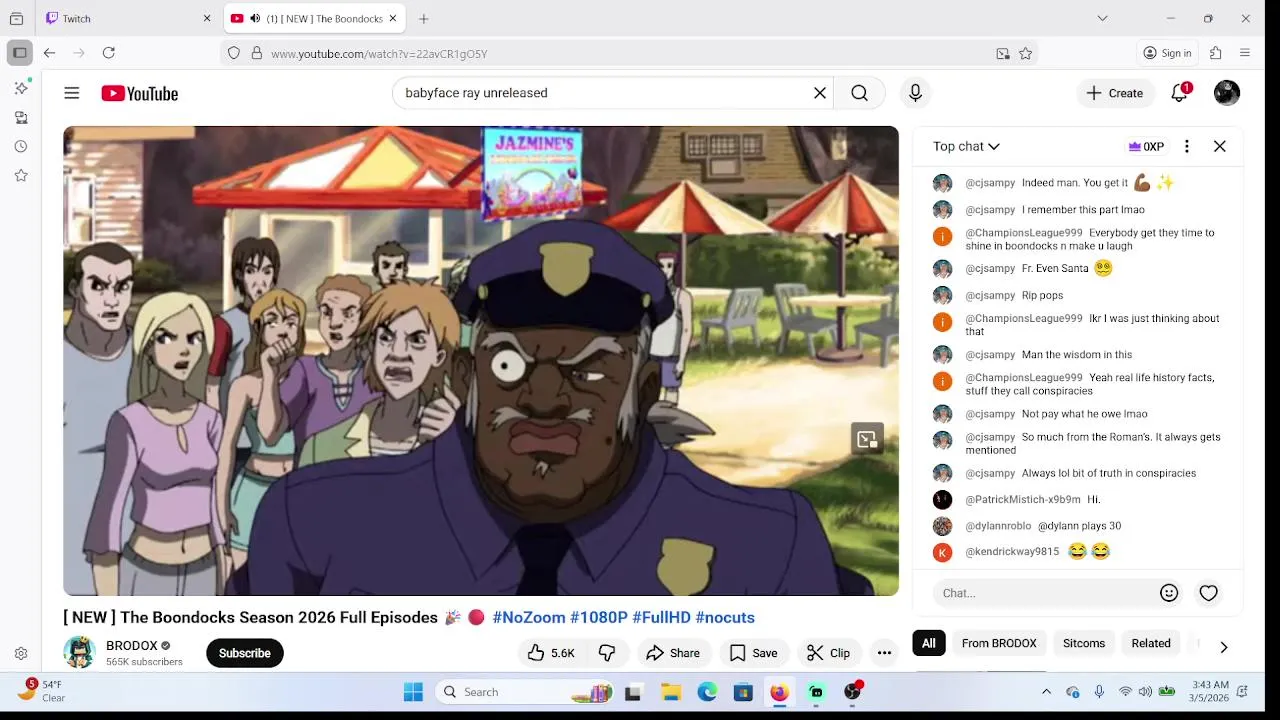Switch to the Twitch tab
This screenshot has height=720, width=1280.
128,18
